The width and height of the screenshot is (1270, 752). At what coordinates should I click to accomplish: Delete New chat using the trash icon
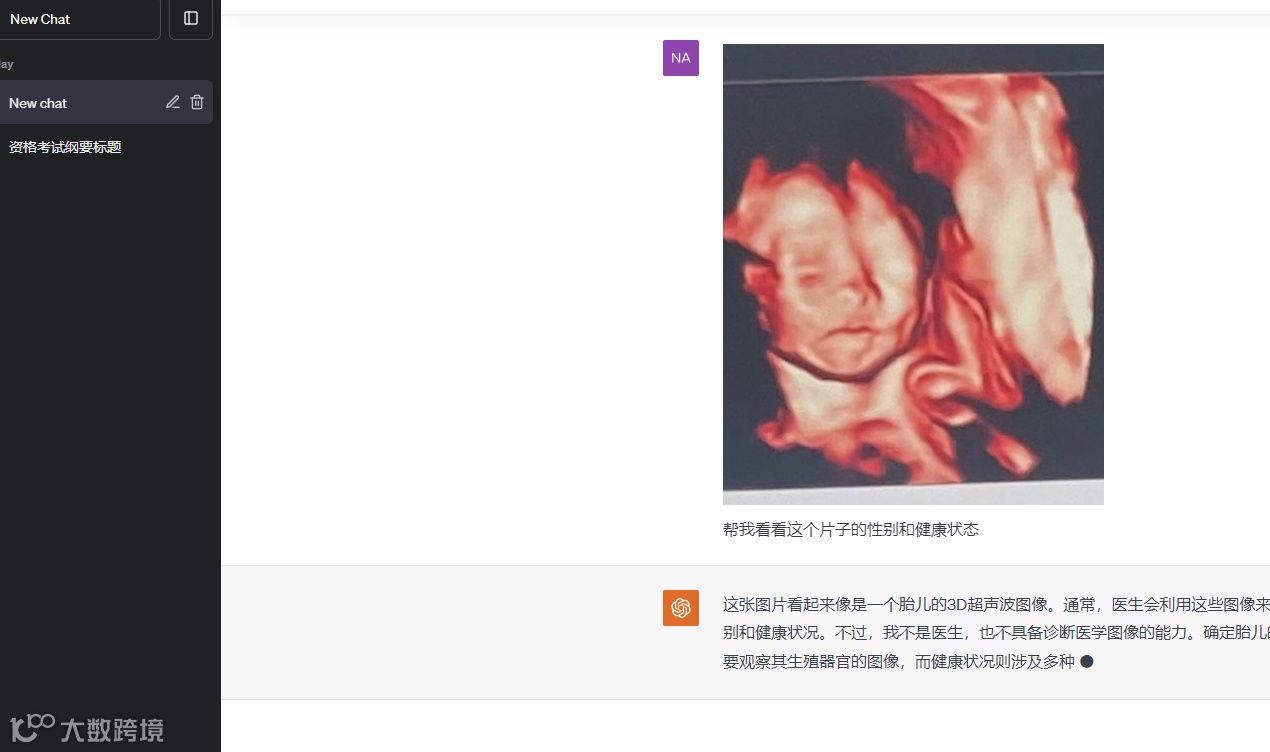pos(197,102)
